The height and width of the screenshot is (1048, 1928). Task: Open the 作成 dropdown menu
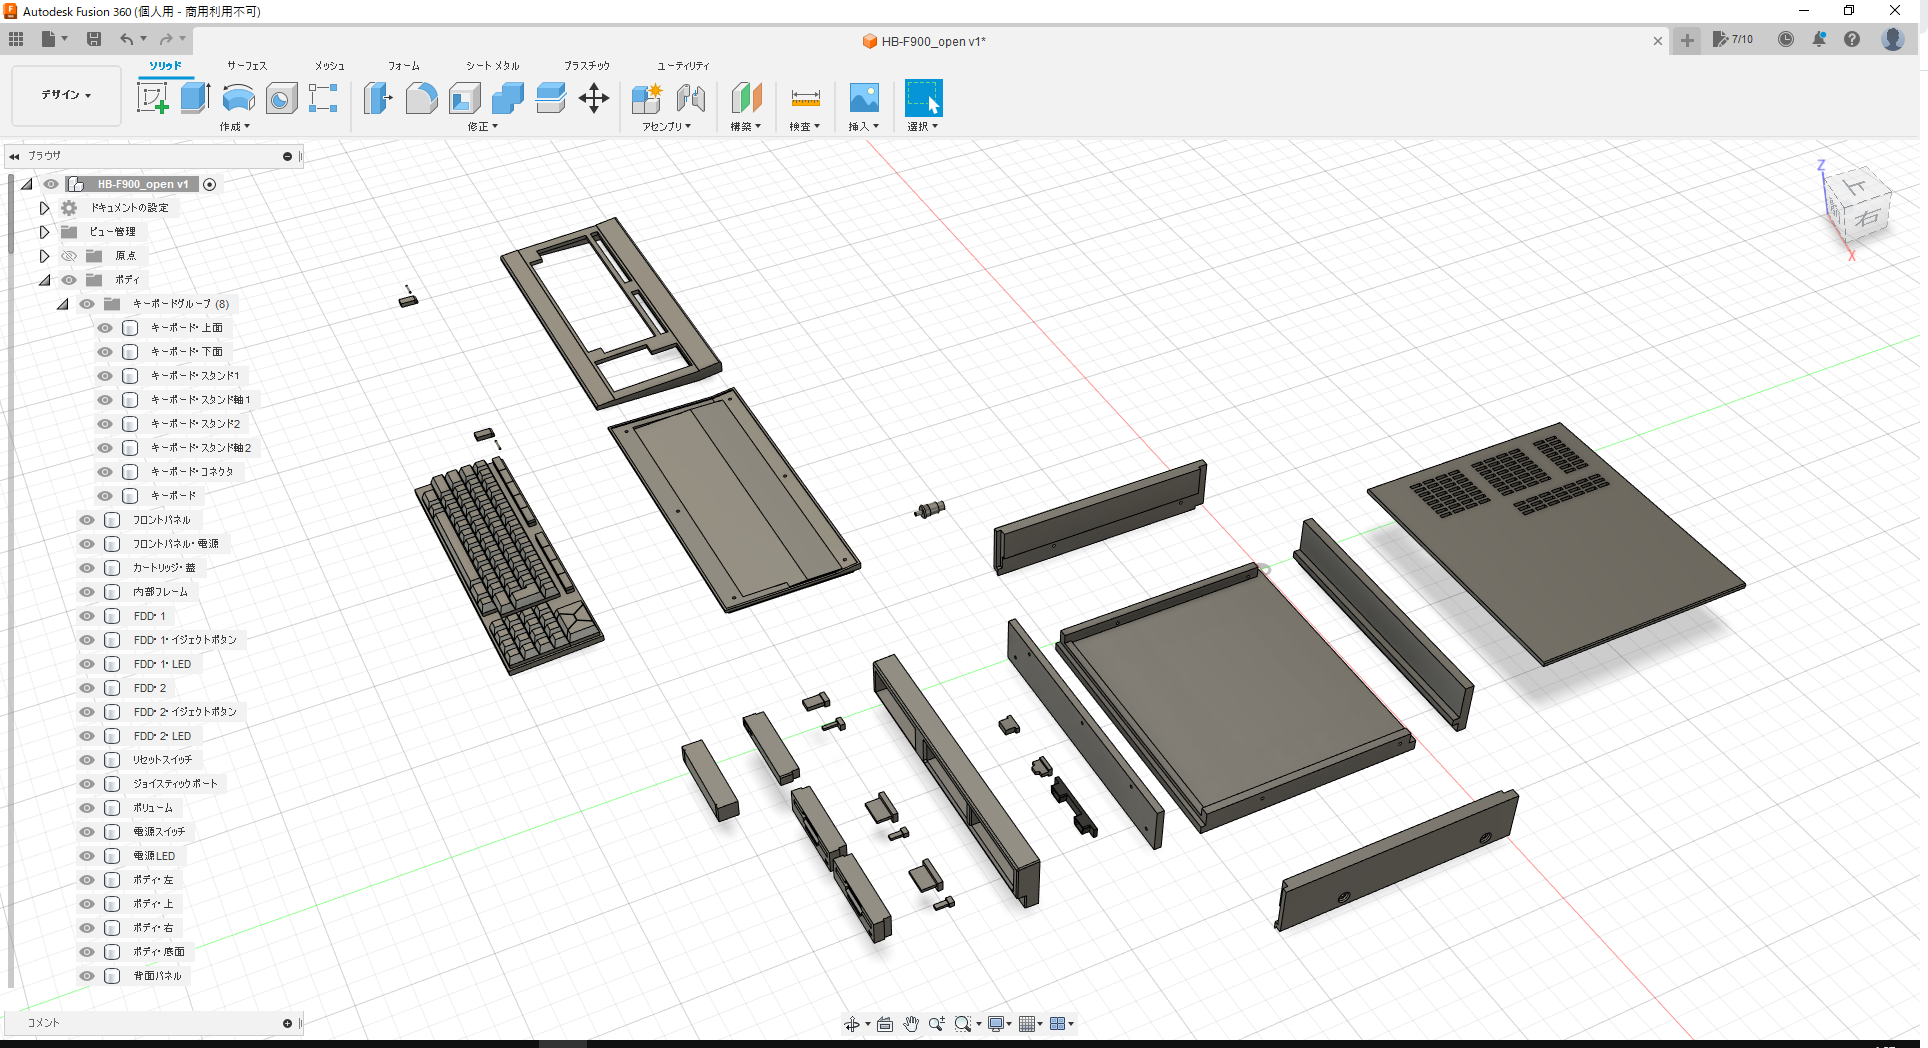pyautogui.click(x=233, y=127)
